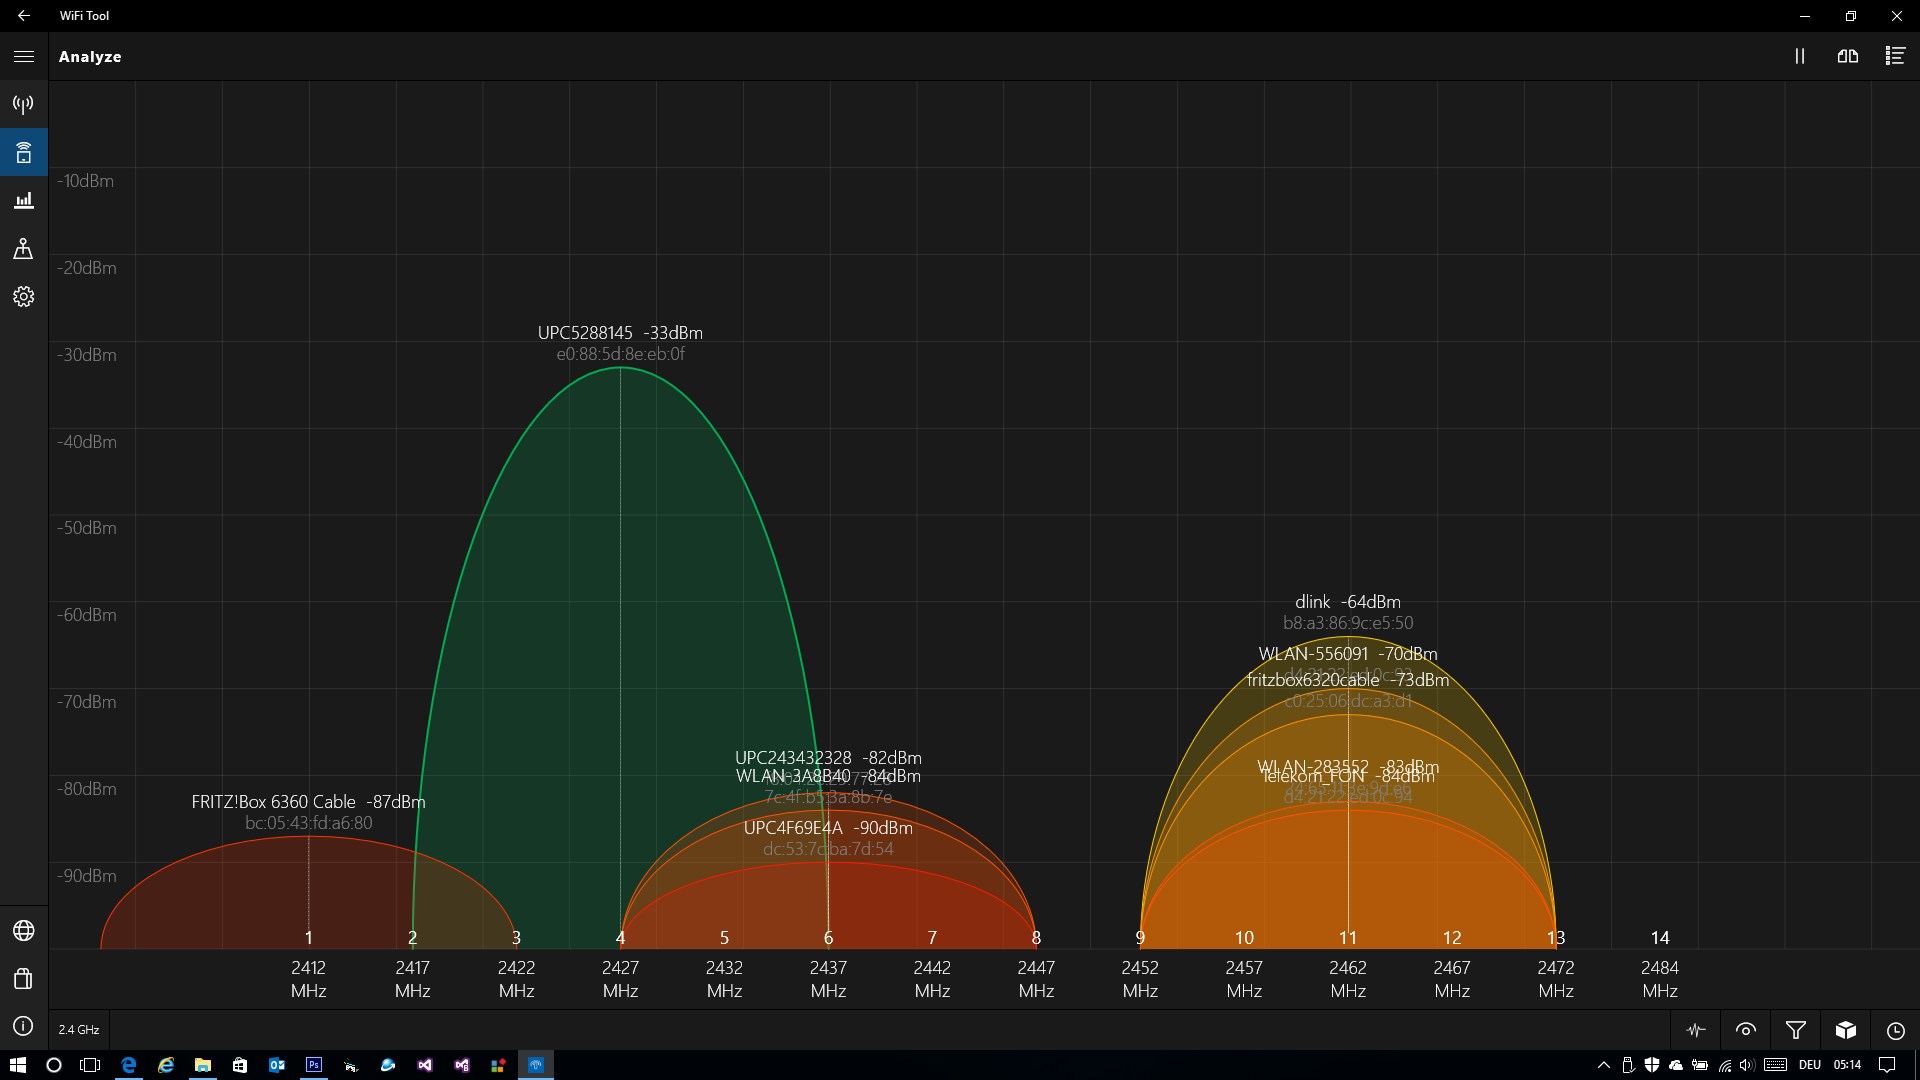Select the Analyze router icon in sidebar
This screenshot has width=1920, height=1080.
24,153
